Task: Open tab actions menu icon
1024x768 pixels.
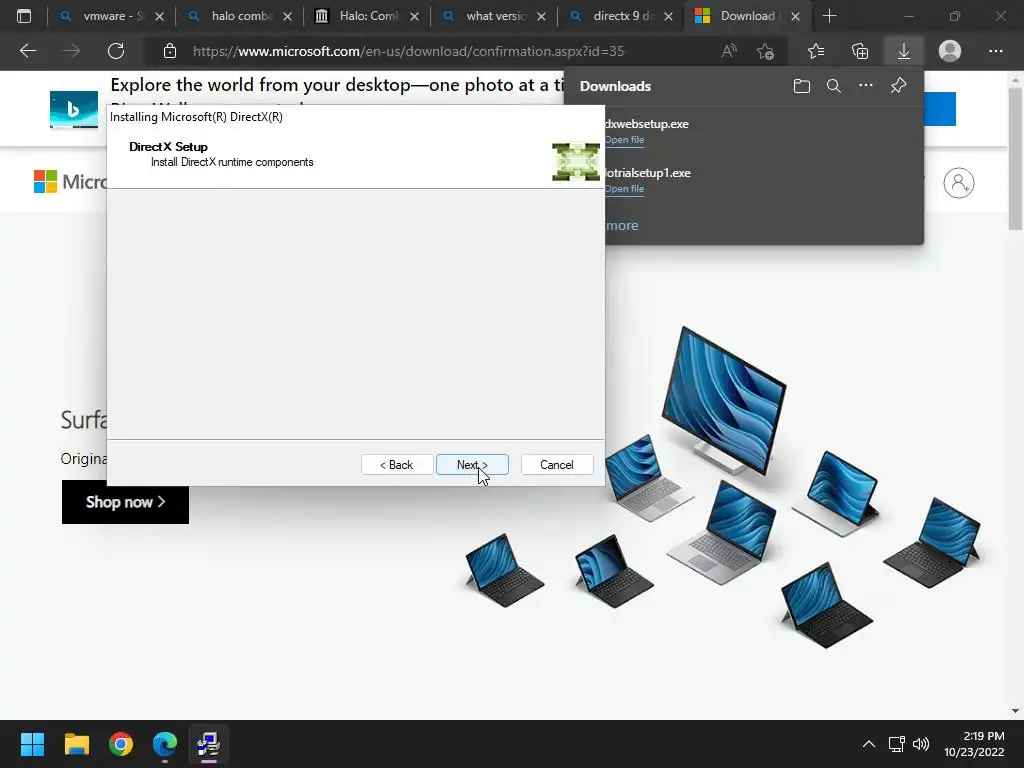Action: pos(24,16)
